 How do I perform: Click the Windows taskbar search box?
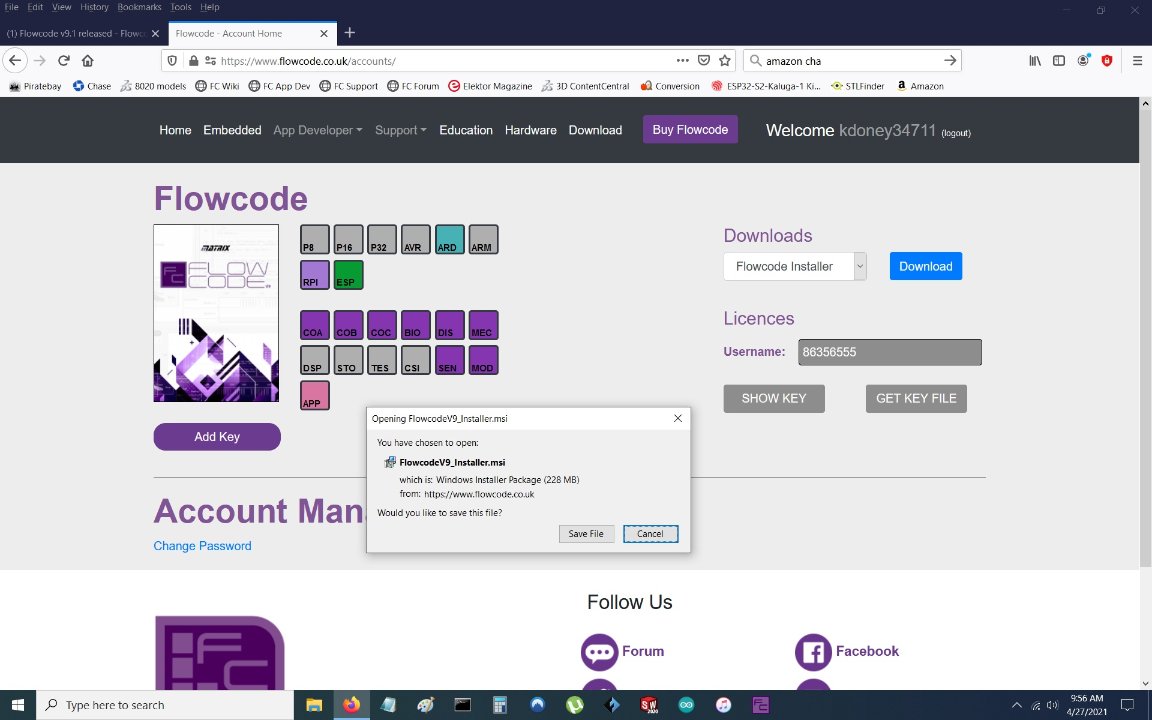(165, 705)
